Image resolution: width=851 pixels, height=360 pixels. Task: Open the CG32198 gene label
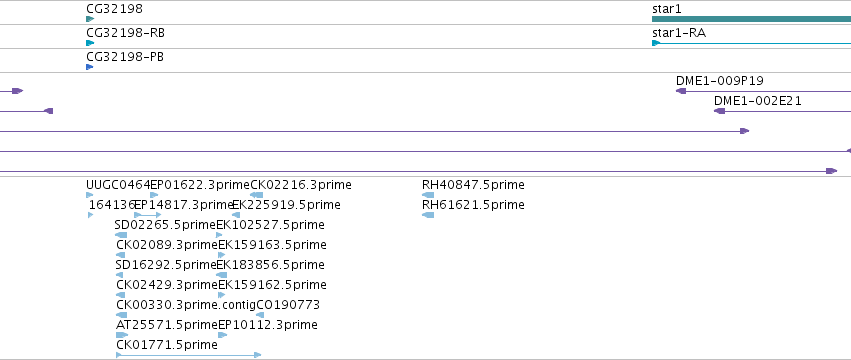tap(115, 9)
